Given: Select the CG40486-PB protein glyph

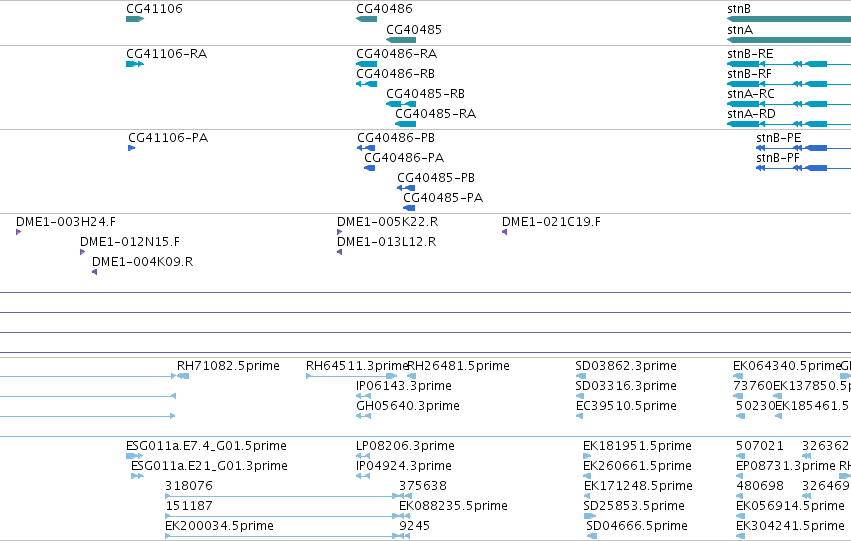Looking at the screenshot, I should click(x=366, y=148).
